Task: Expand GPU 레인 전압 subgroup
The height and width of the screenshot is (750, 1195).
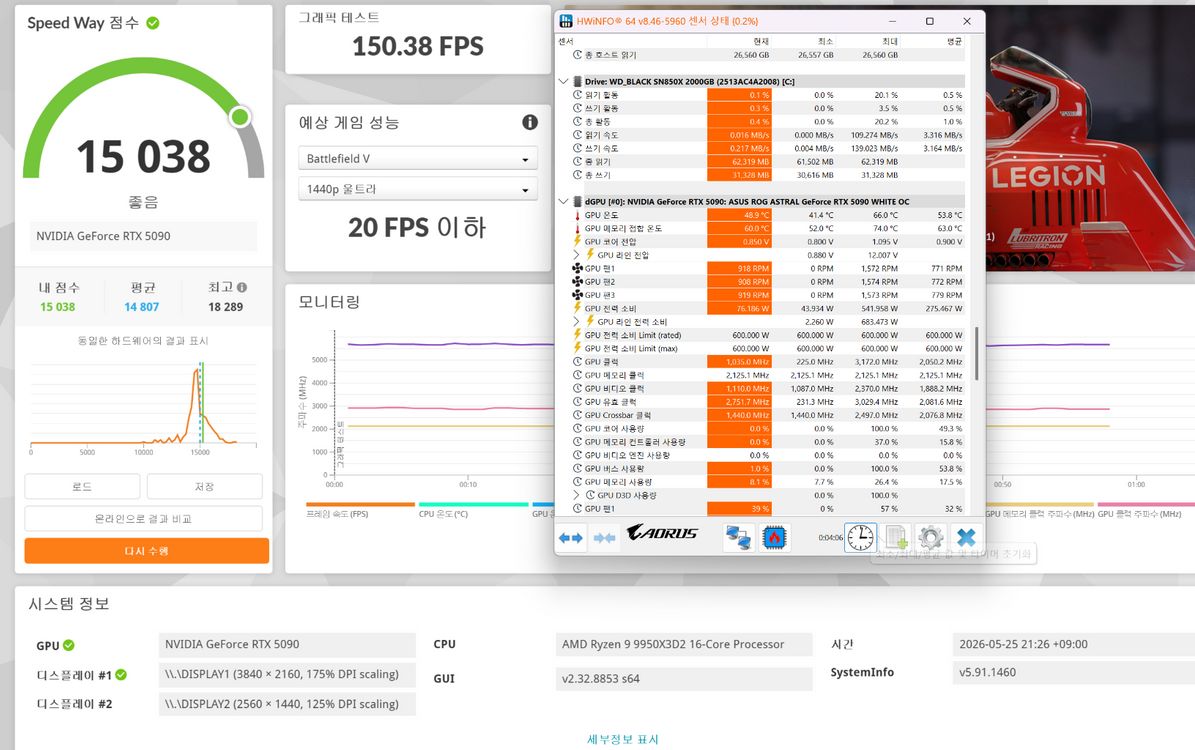Action: [x=576, y=255]
